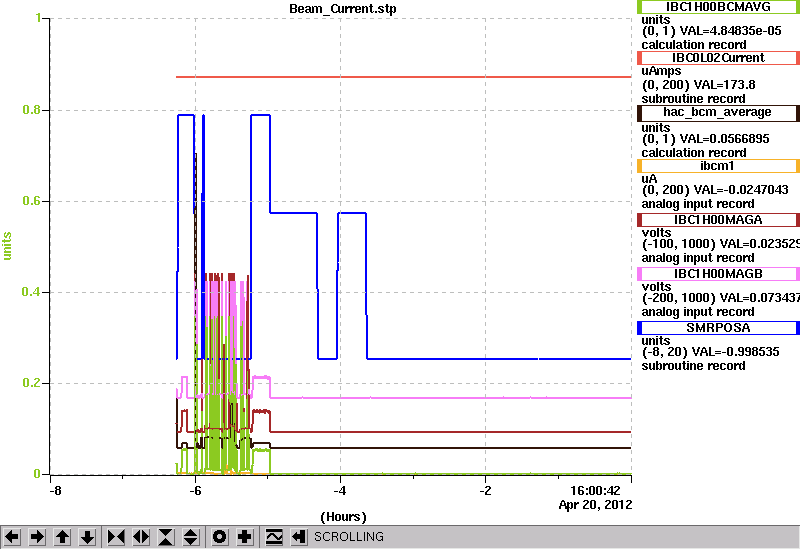Click 'uA' units under ibcm1

click(x=649, y=179)
